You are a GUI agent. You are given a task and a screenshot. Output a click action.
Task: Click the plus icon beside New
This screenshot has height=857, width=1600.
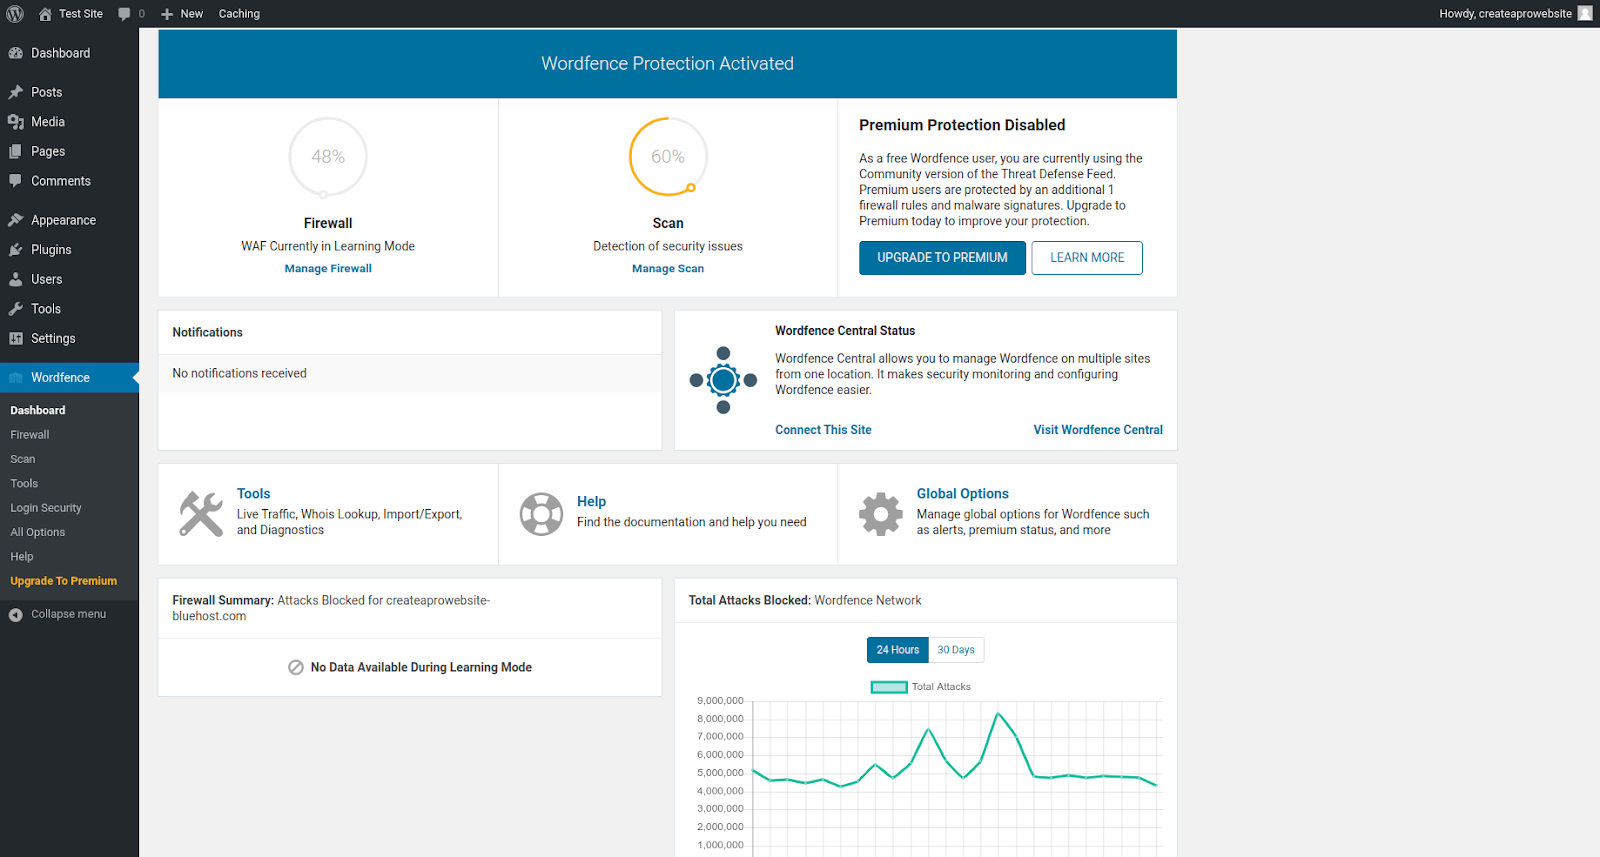pyautogui.click(x=167, y=14)
